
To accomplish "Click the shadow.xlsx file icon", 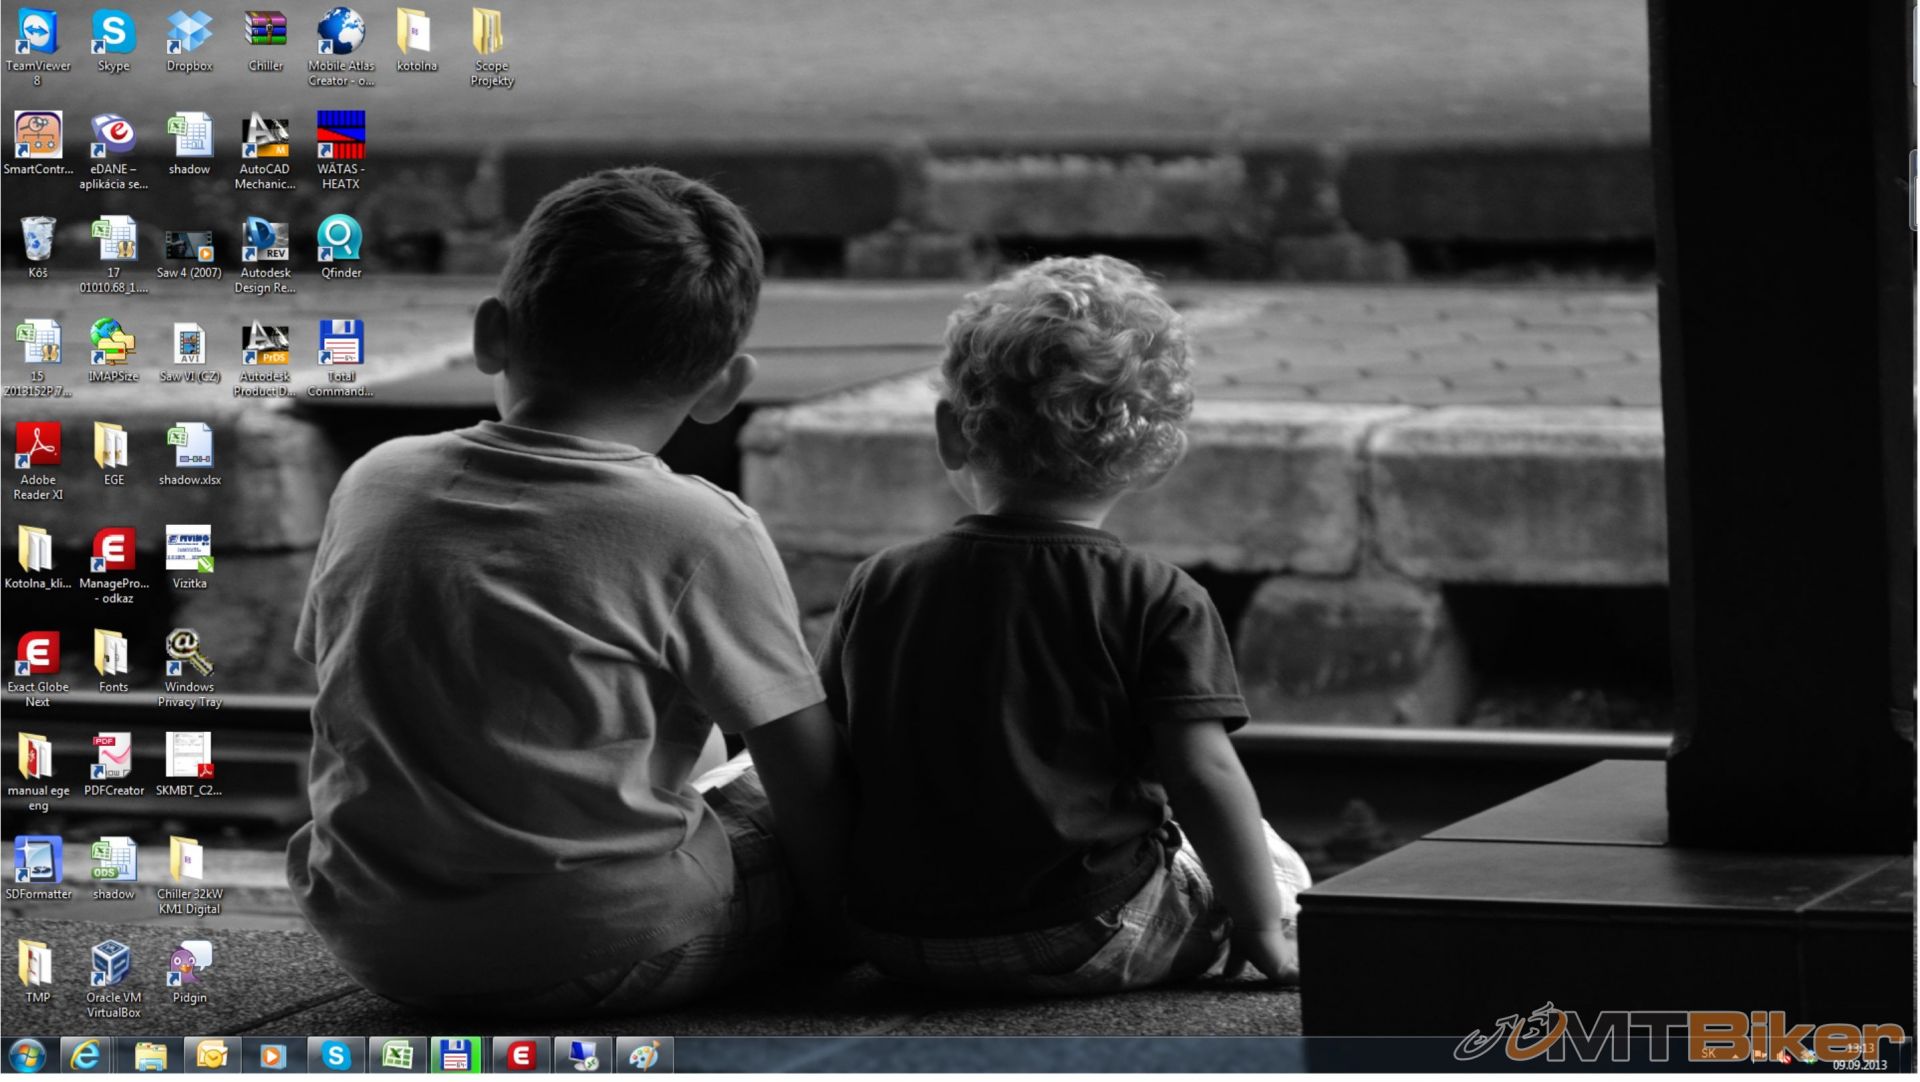I will 189,447.
